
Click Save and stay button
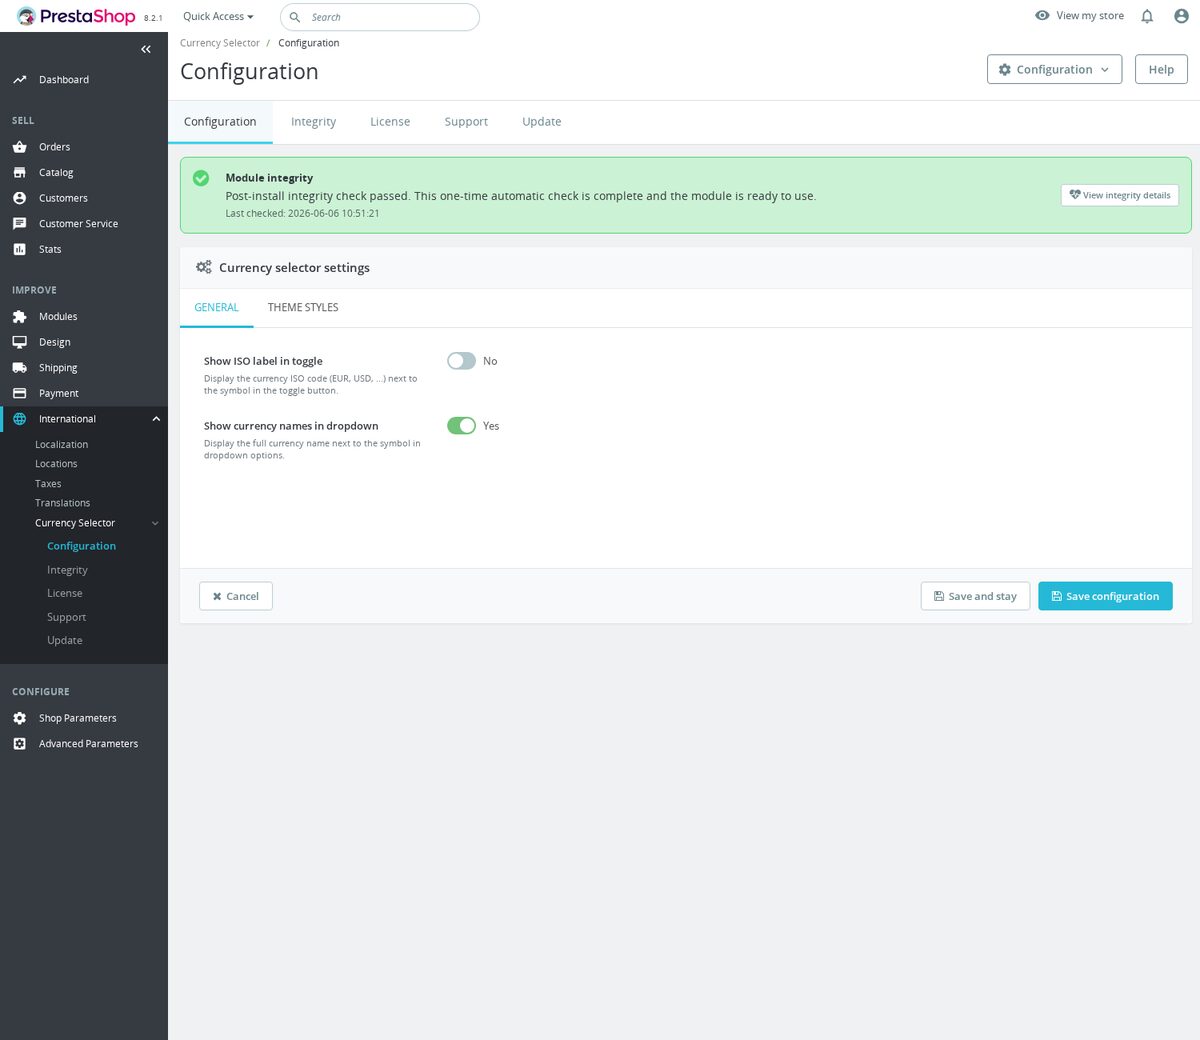tap(975, 596)
